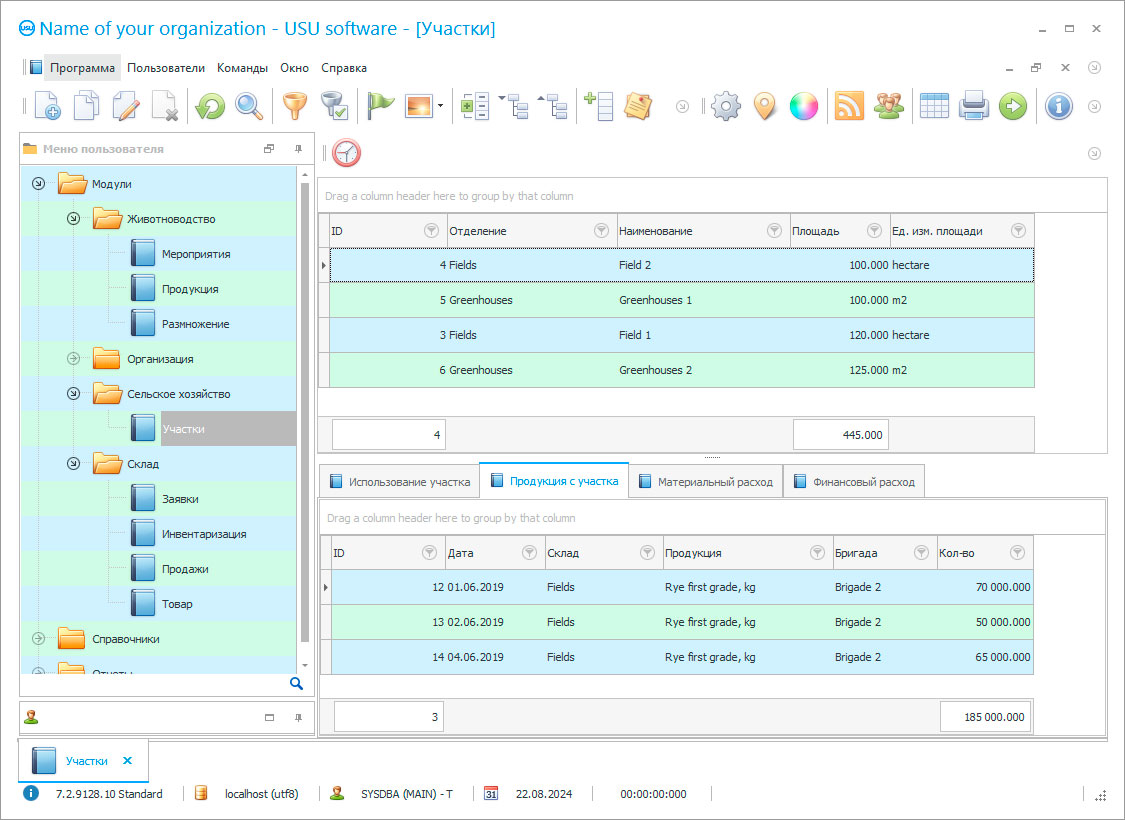
Task: Collapse the Животноводство folder
Action: (73, 219)
